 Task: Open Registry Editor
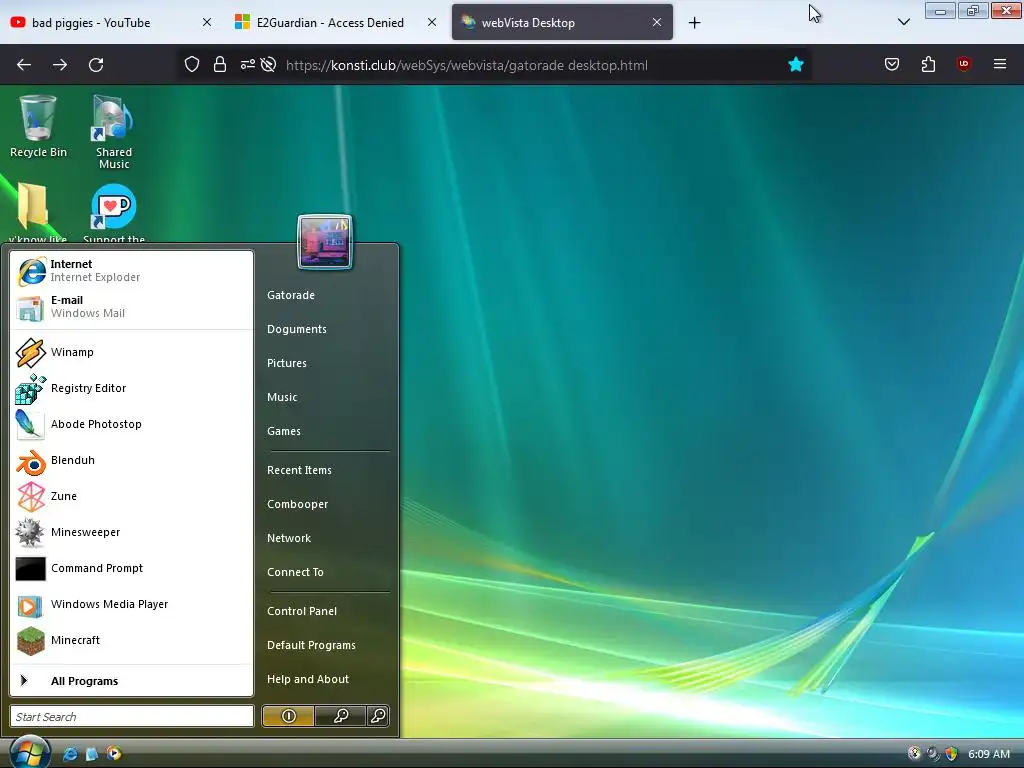[x=131, y=388]
